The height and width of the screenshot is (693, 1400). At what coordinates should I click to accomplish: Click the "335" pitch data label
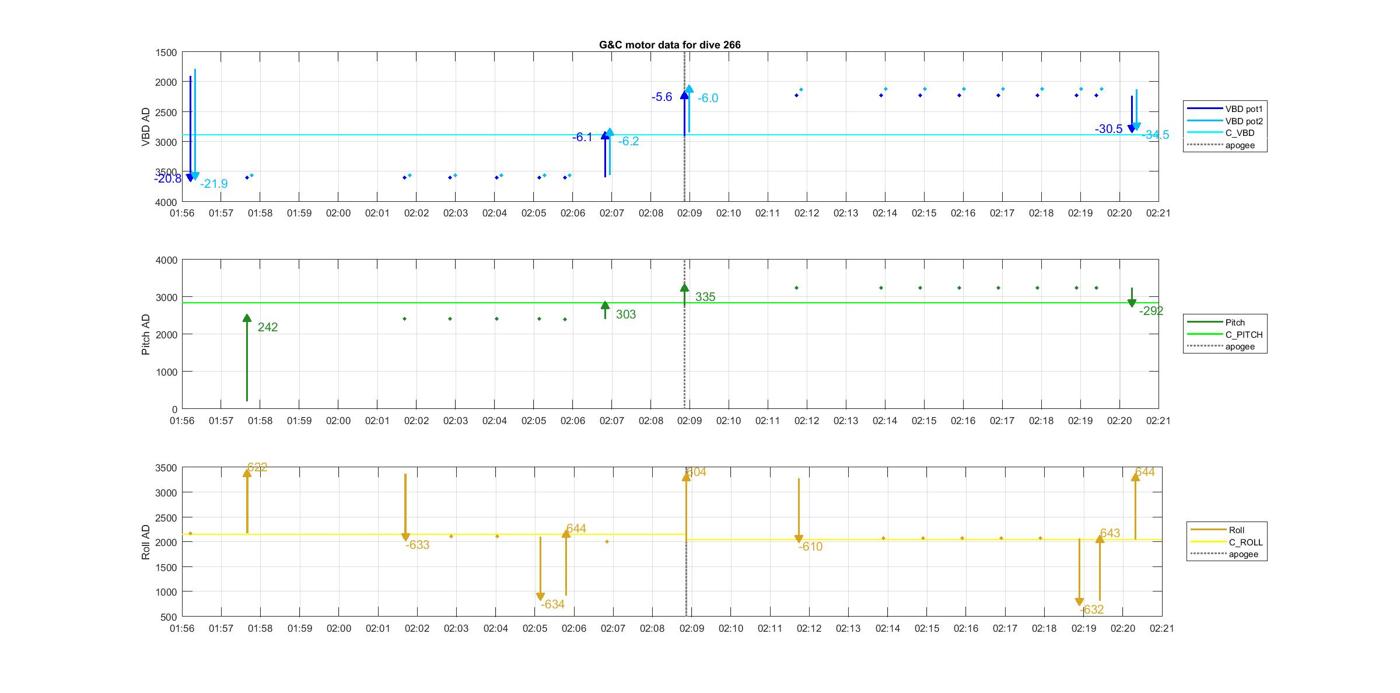705,297
